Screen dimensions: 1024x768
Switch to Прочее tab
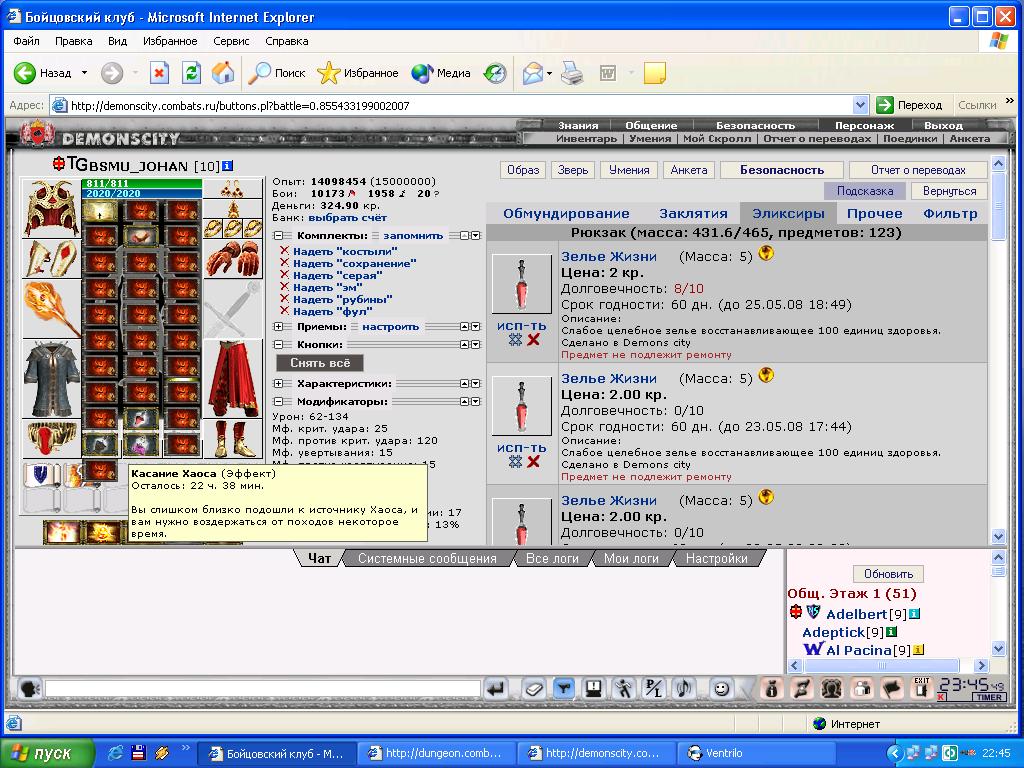pos(874,214)
